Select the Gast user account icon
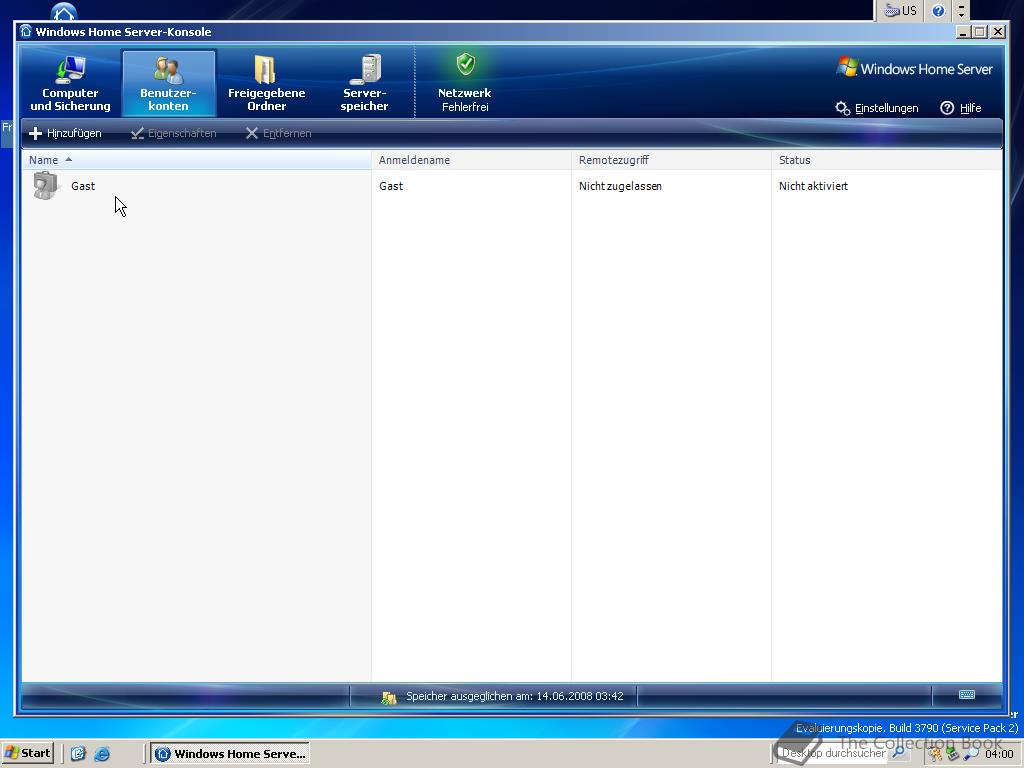The height and width of the screenshot is (768, 1024). [x=46, y=185]
